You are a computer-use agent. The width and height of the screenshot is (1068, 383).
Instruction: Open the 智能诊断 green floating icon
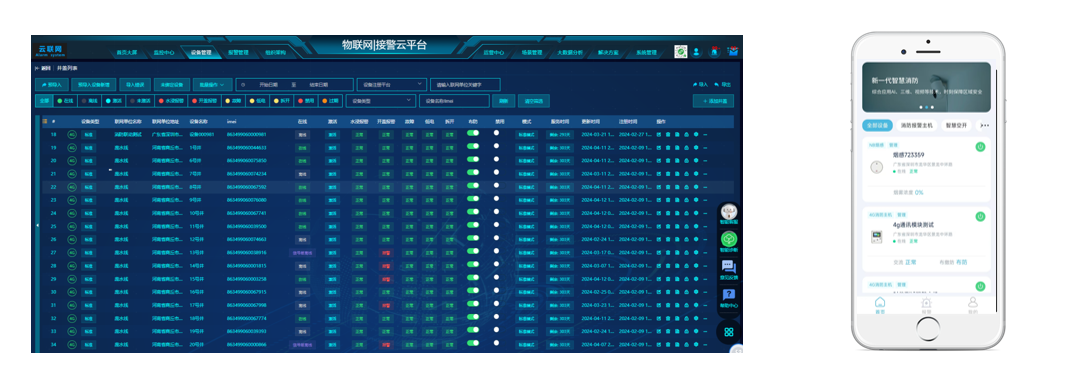pos(729,239)
